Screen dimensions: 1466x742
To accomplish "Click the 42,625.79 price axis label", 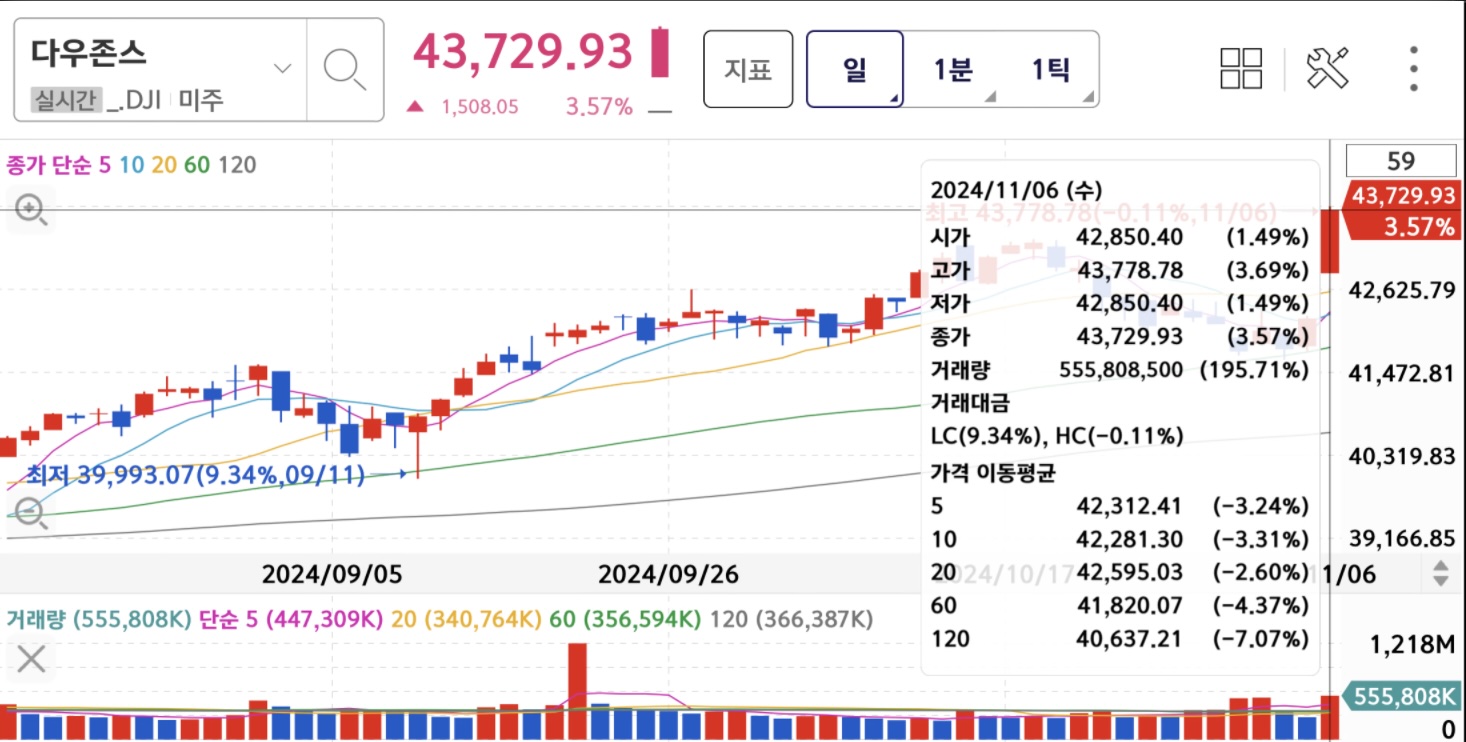I will (1402, 291).
